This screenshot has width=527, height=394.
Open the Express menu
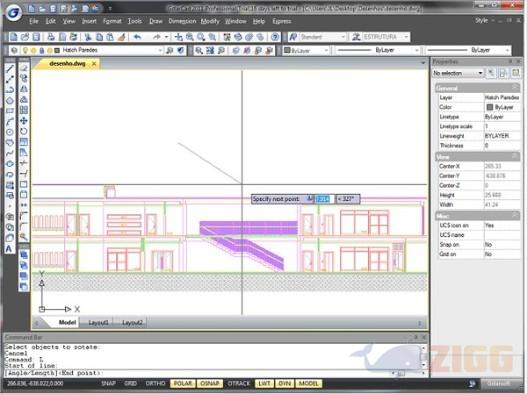pyautogui.click(x=282, y=21)
